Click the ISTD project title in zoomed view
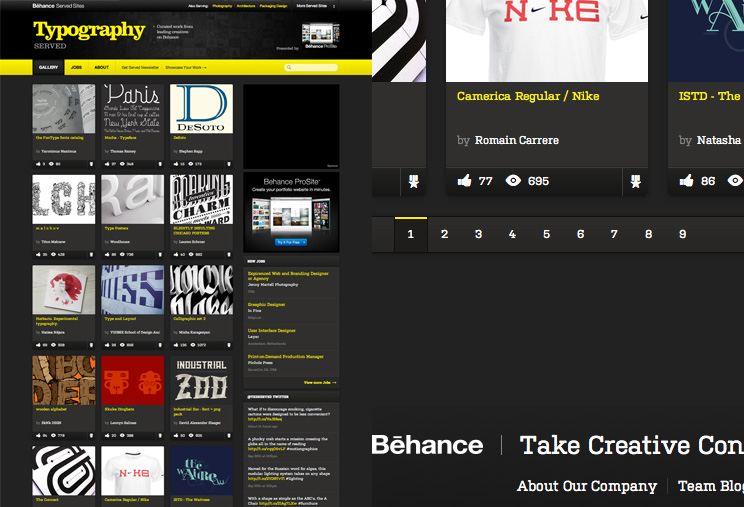 (x=710, y=96)
